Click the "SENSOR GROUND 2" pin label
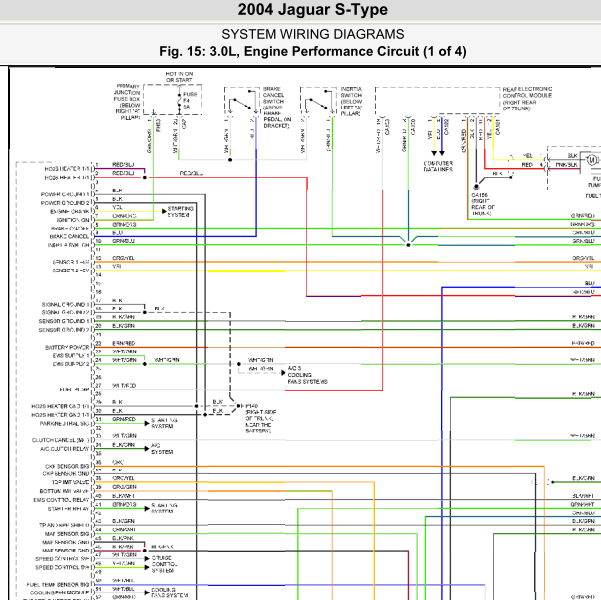Screen dimensions: 601x600 [64, 330]
